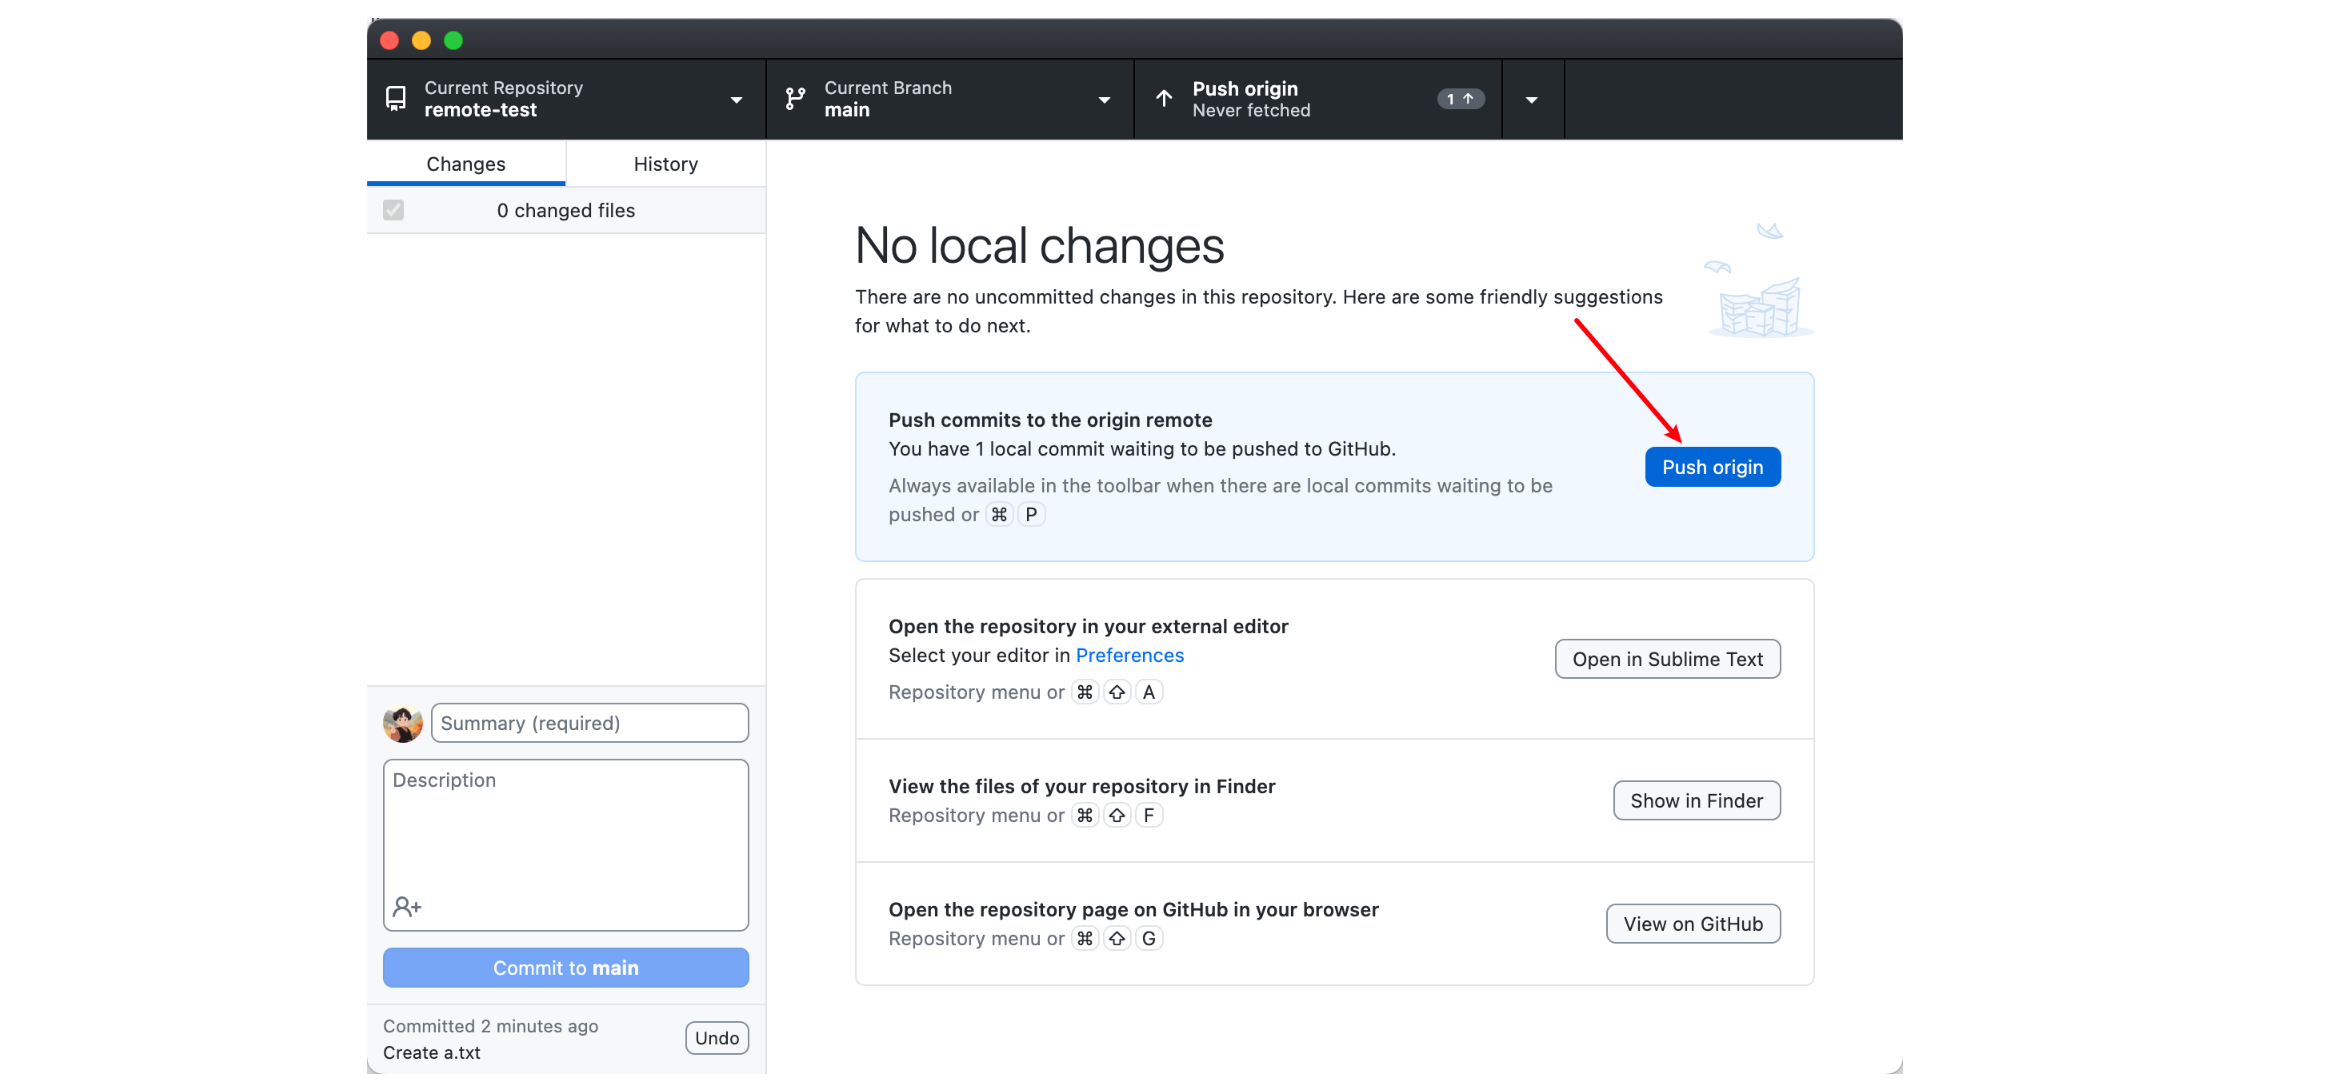Switch to the History tab
2326x1084 pixels.
click(665, 163)
